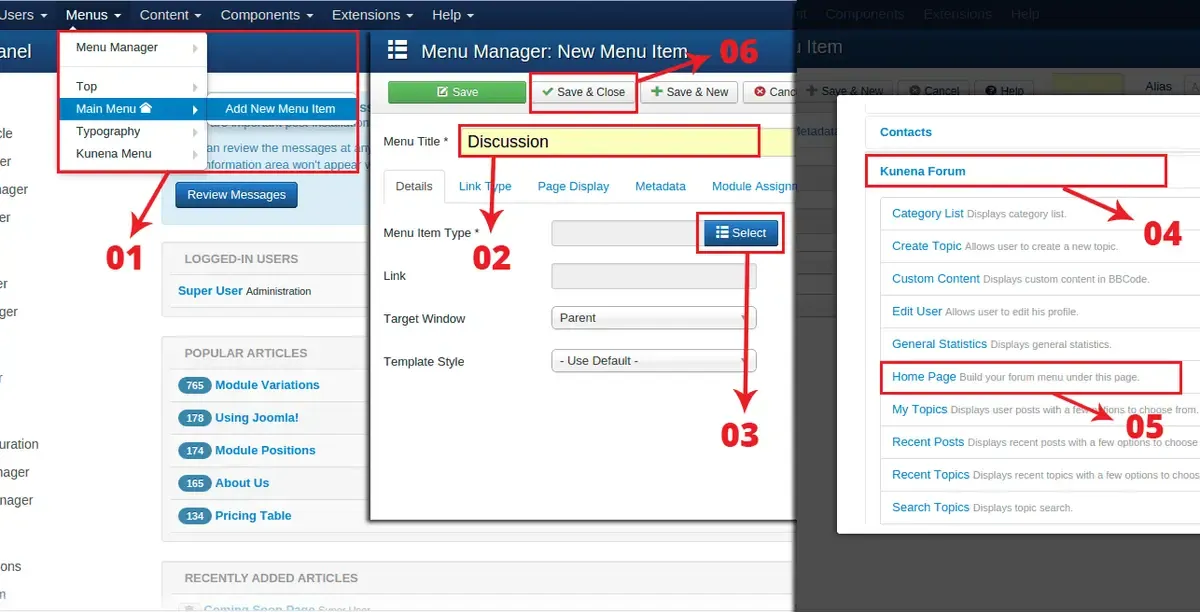Image resolution: width=1200 pixels, height=612 pixels.
Task: Click Save & Close button
Action: (x=583, y=92)
